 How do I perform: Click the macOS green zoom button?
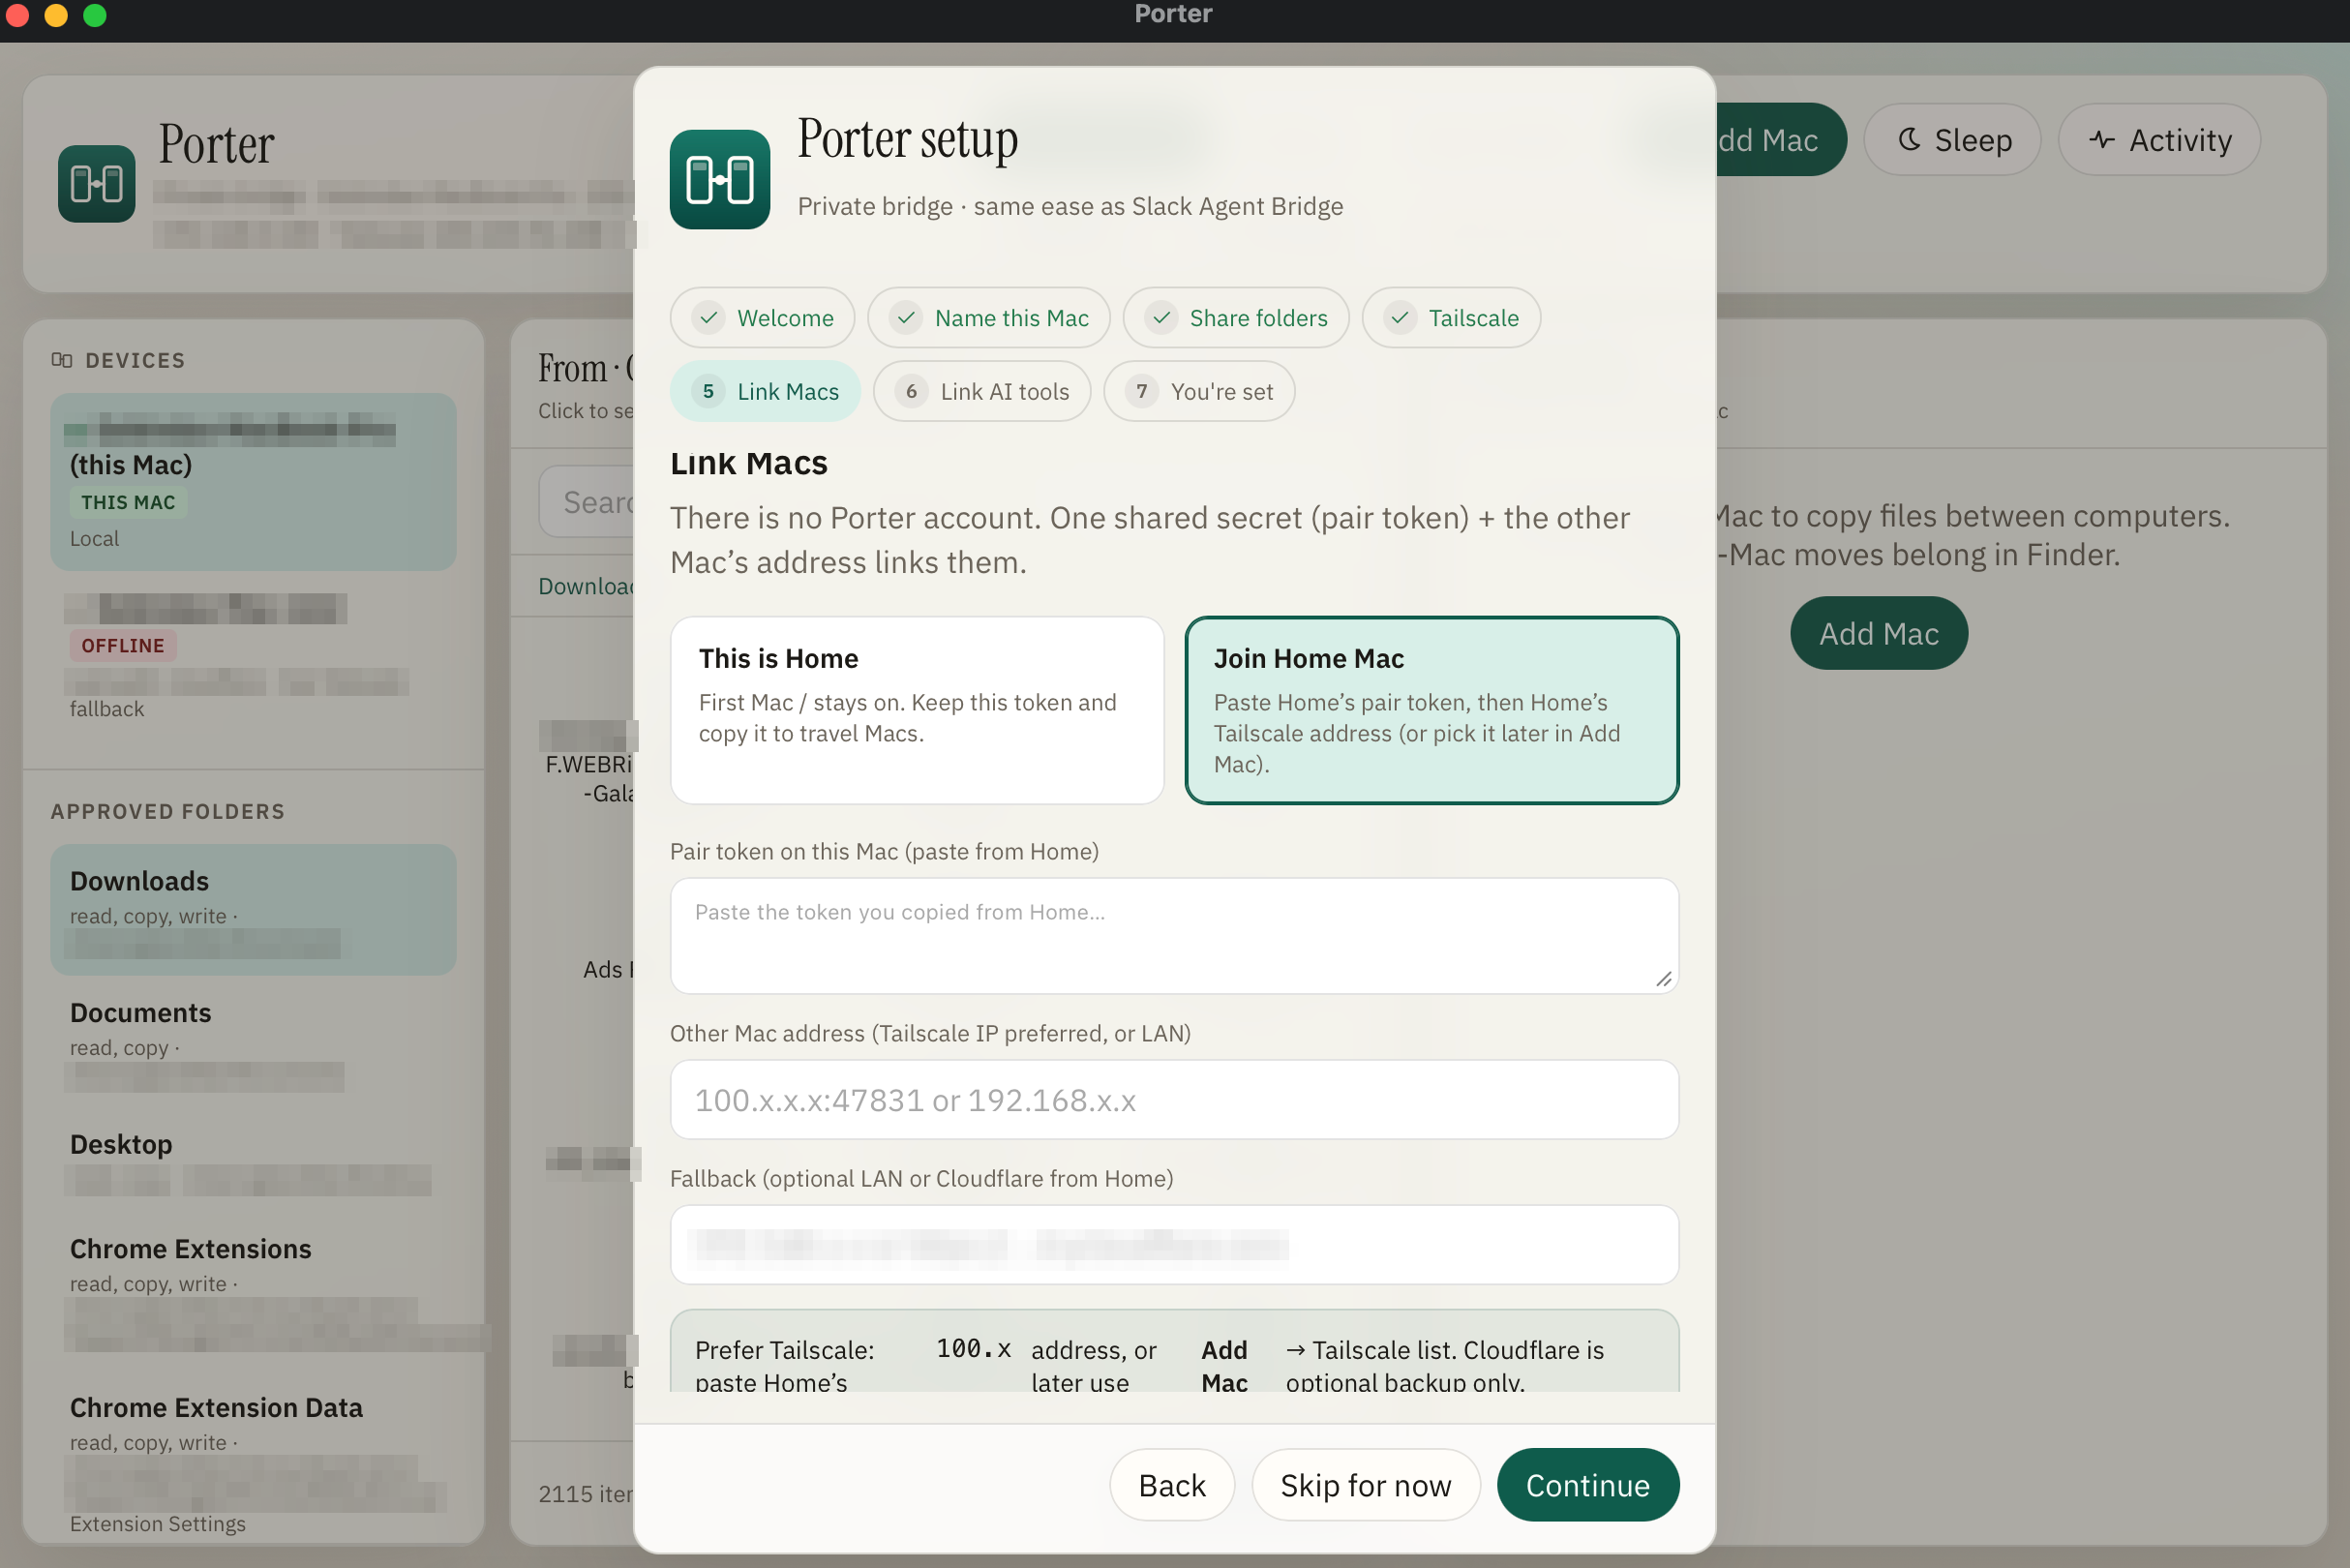(x=95, y=15)
